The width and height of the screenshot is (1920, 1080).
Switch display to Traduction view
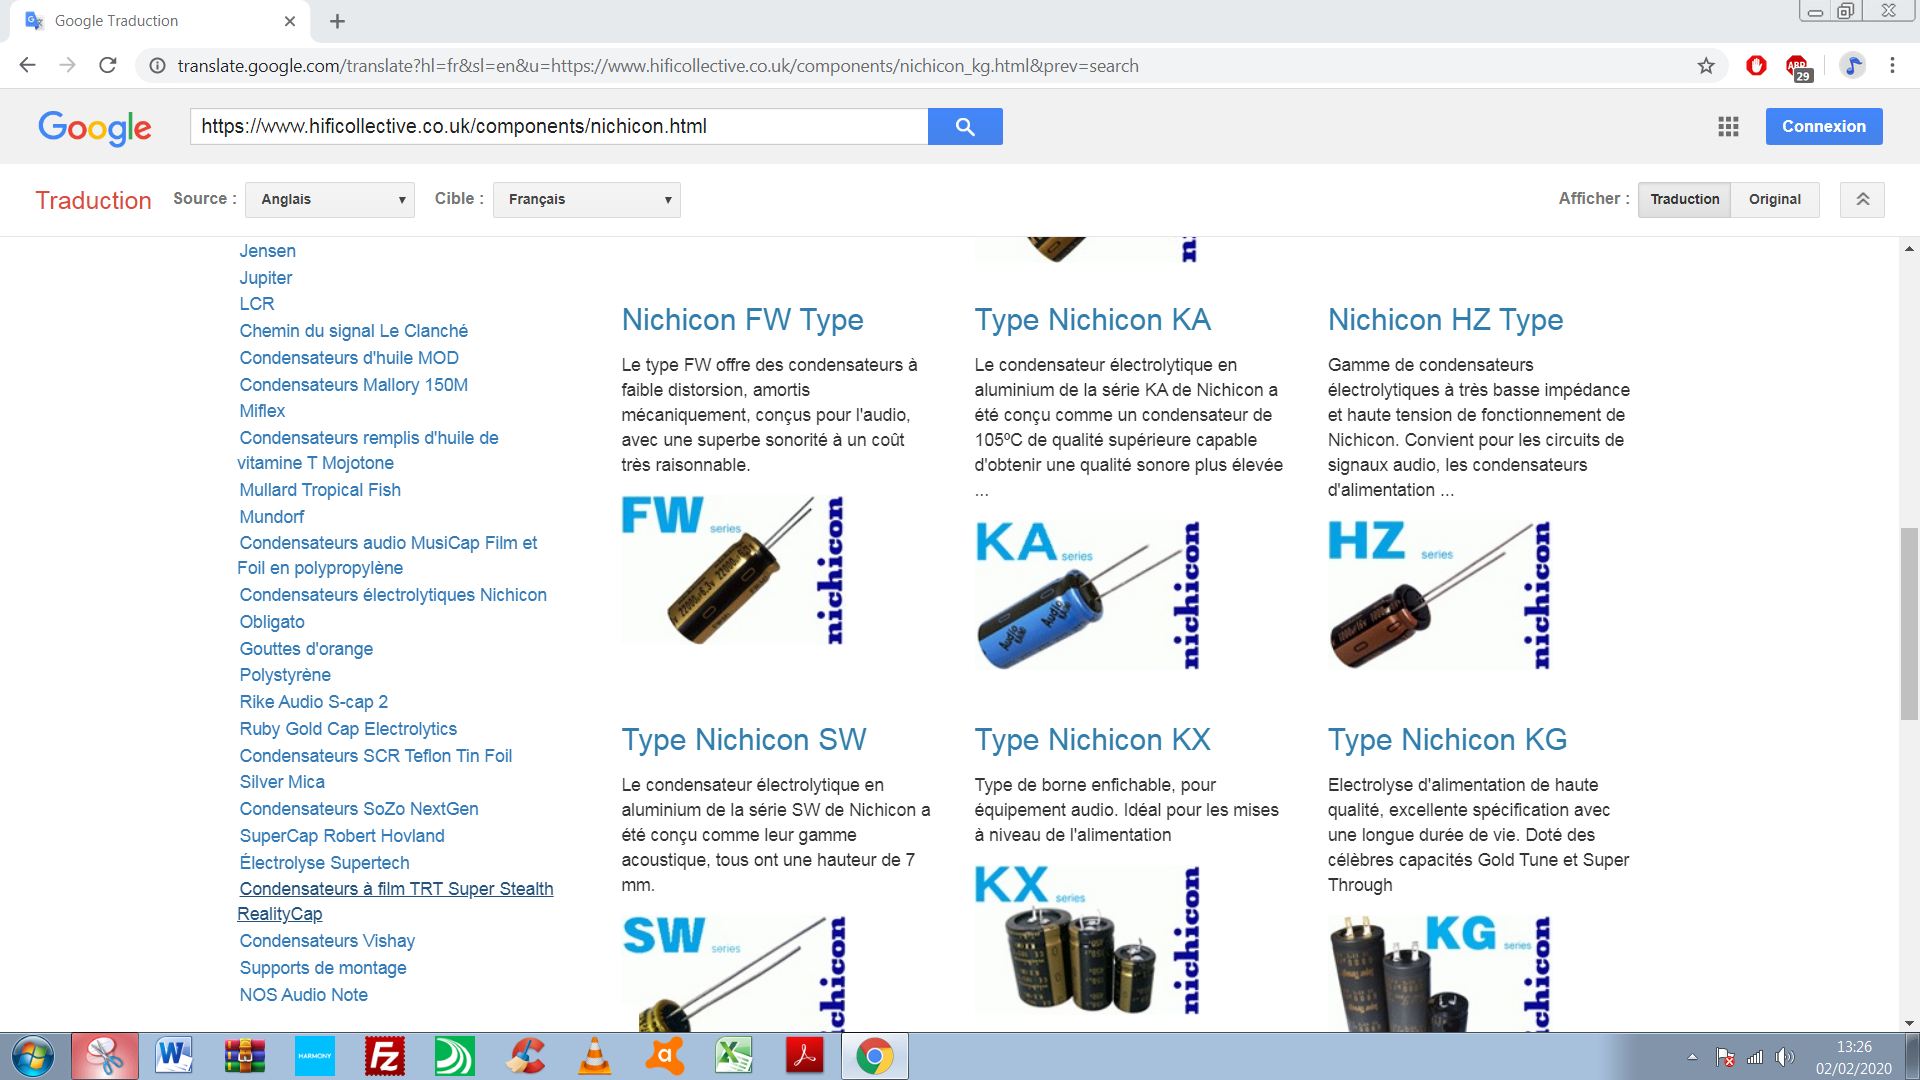1684,199
